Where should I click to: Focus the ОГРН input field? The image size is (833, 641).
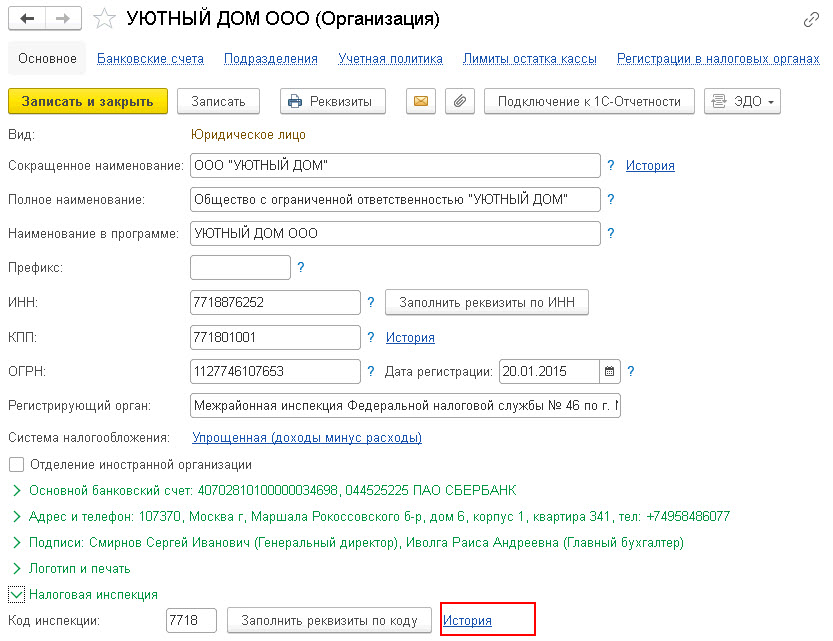tap(275, 371)
